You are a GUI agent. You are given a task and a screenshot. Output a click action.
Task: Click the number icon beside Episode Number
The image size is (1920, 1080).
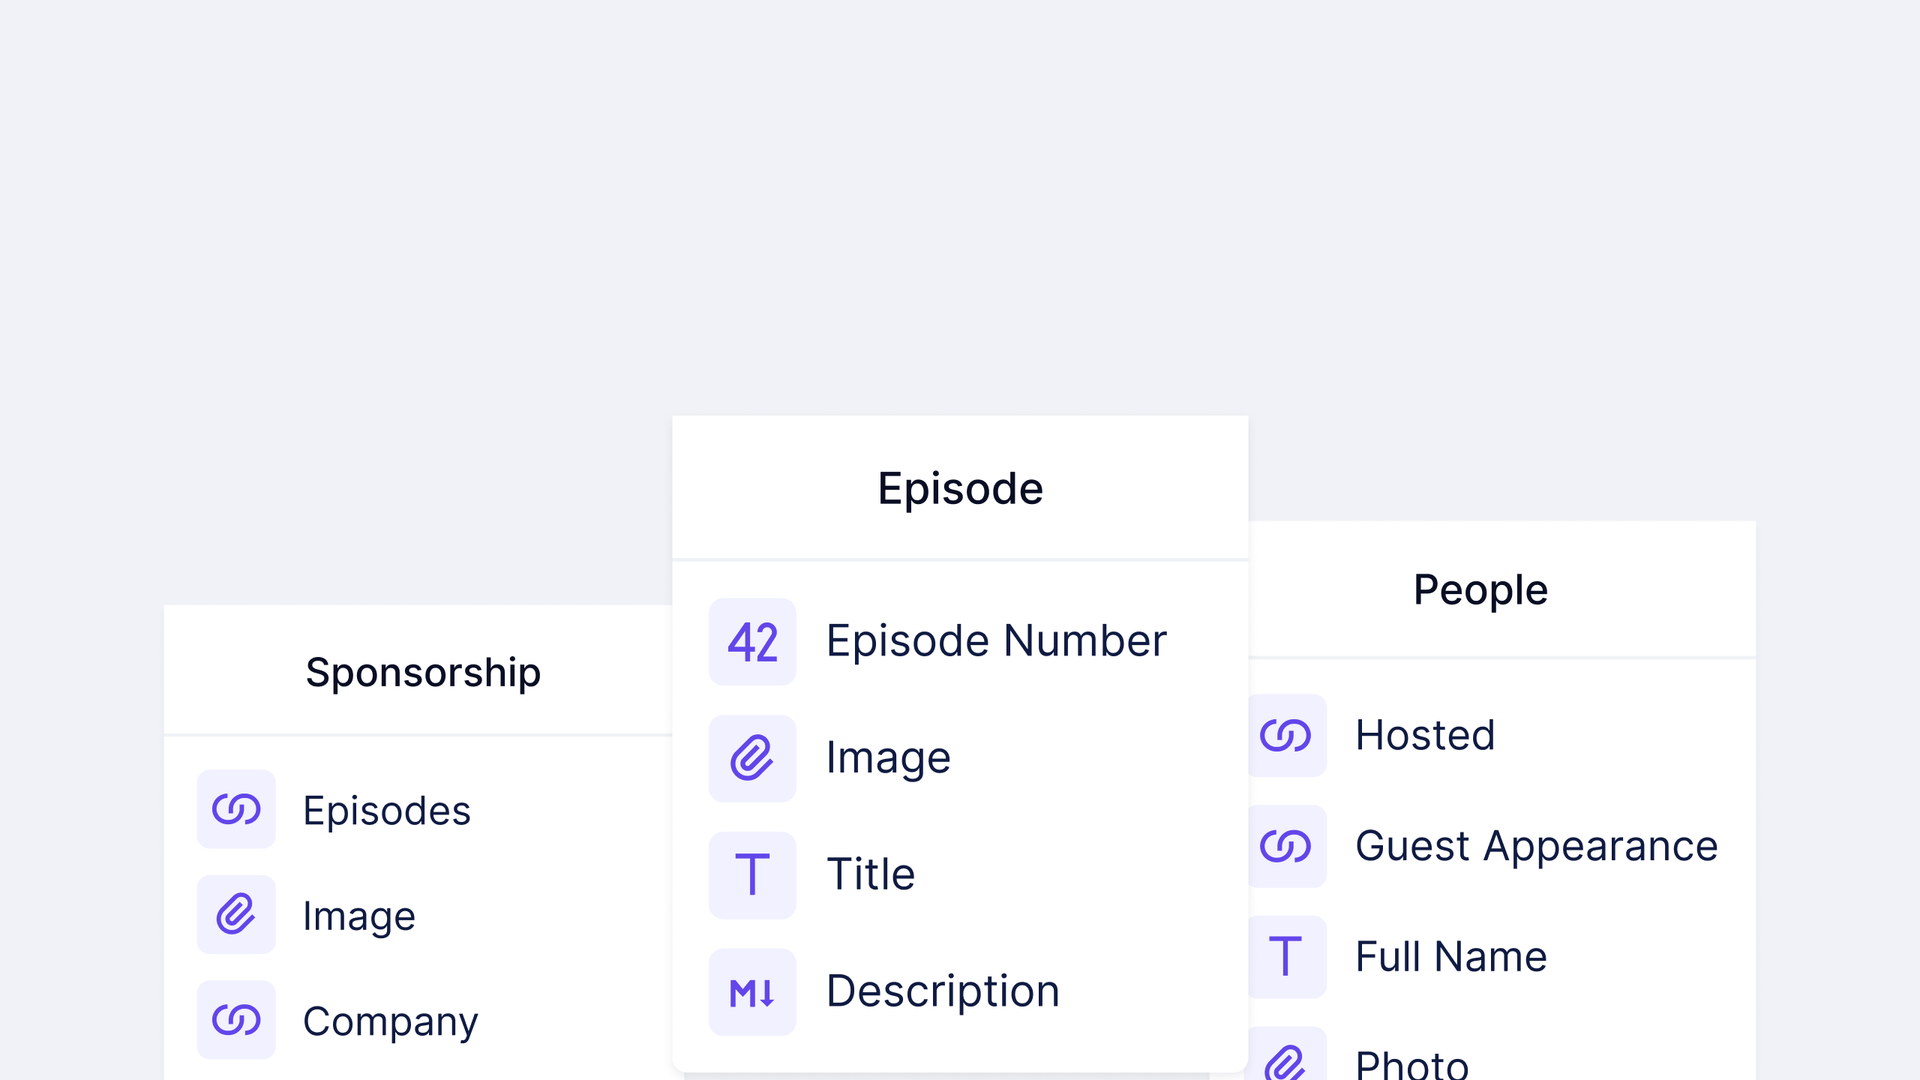(x=752, y=642)
